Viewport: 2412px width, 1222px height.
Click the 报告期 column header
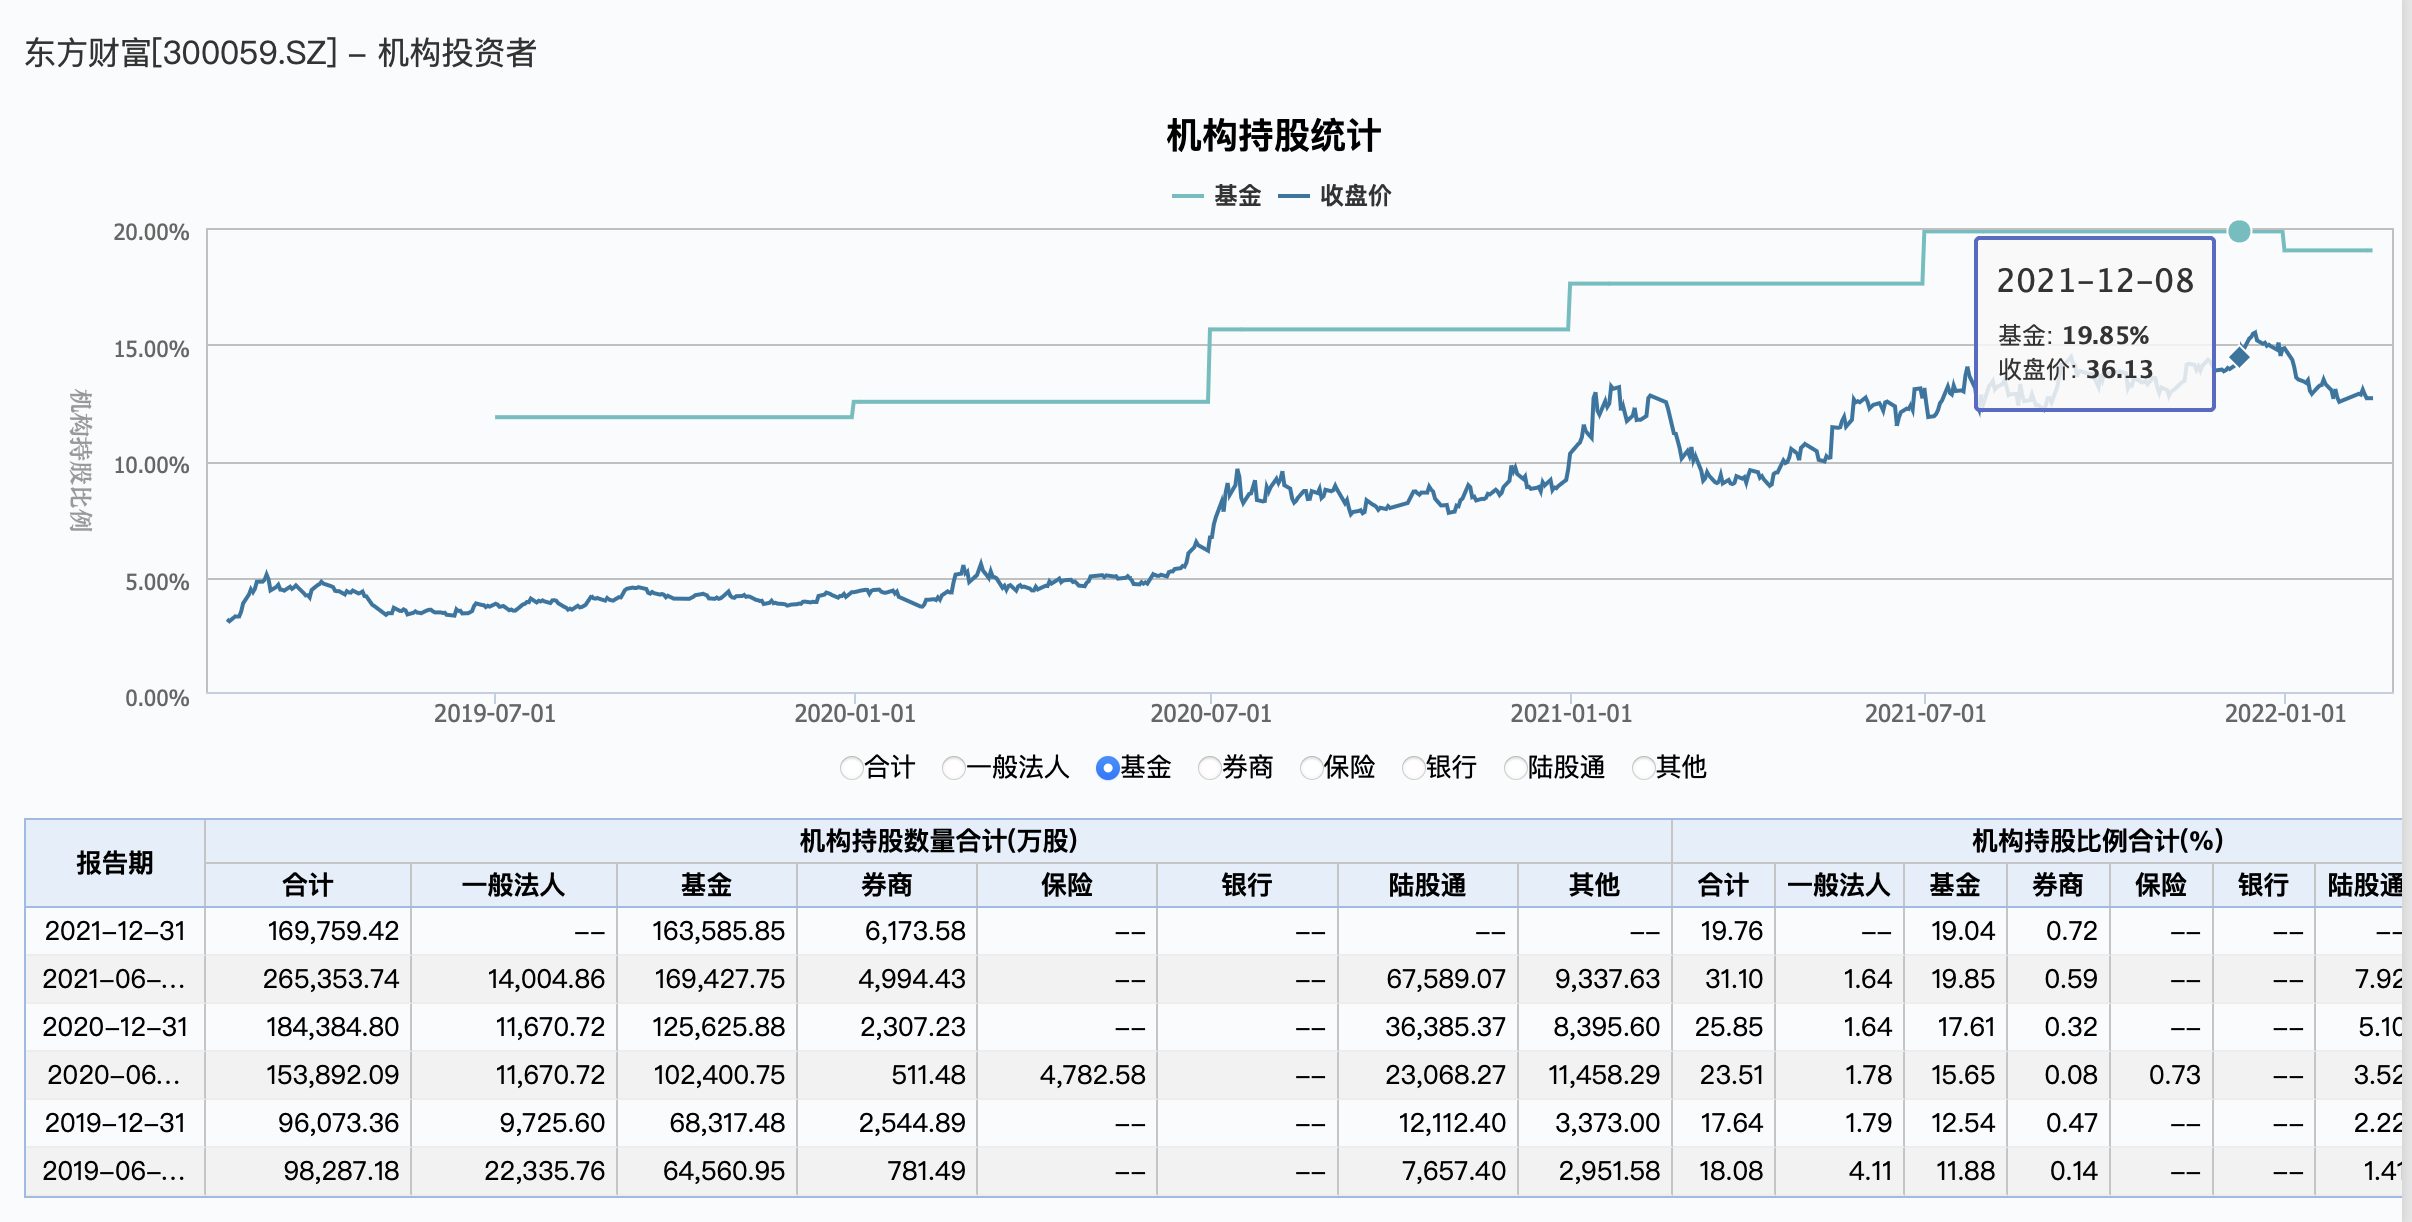[x=115, y=863]
